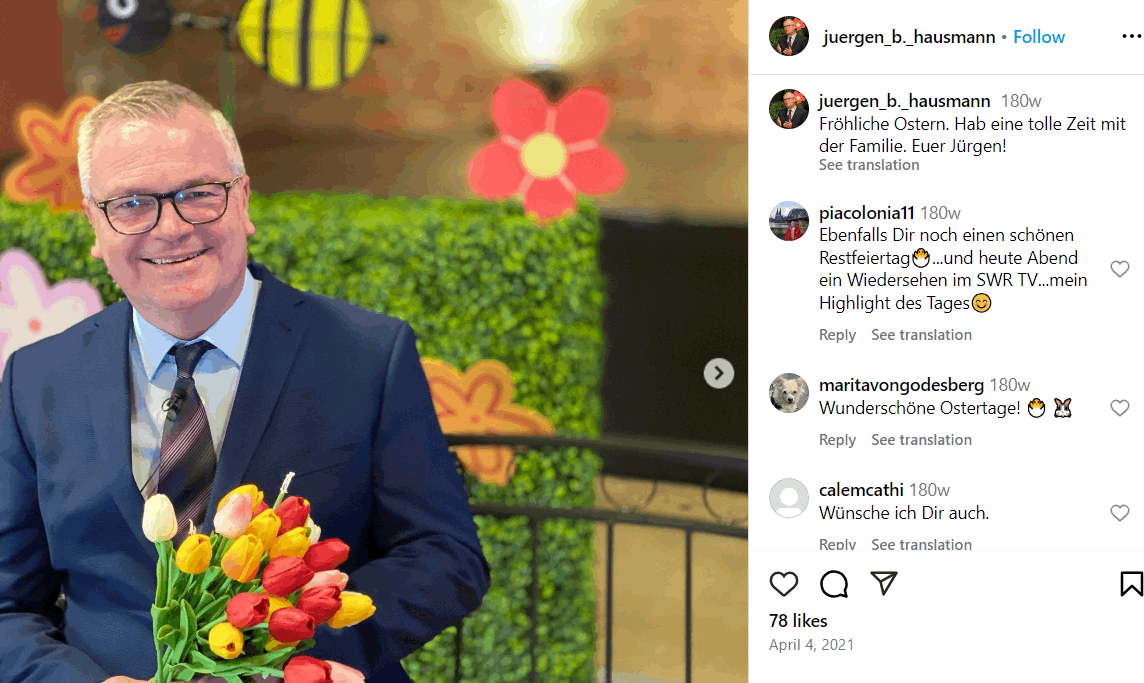Viewport: 1144px width, 683px height.
Task: See translation of maritavongodesberg's comment
Action: (921, 440)
